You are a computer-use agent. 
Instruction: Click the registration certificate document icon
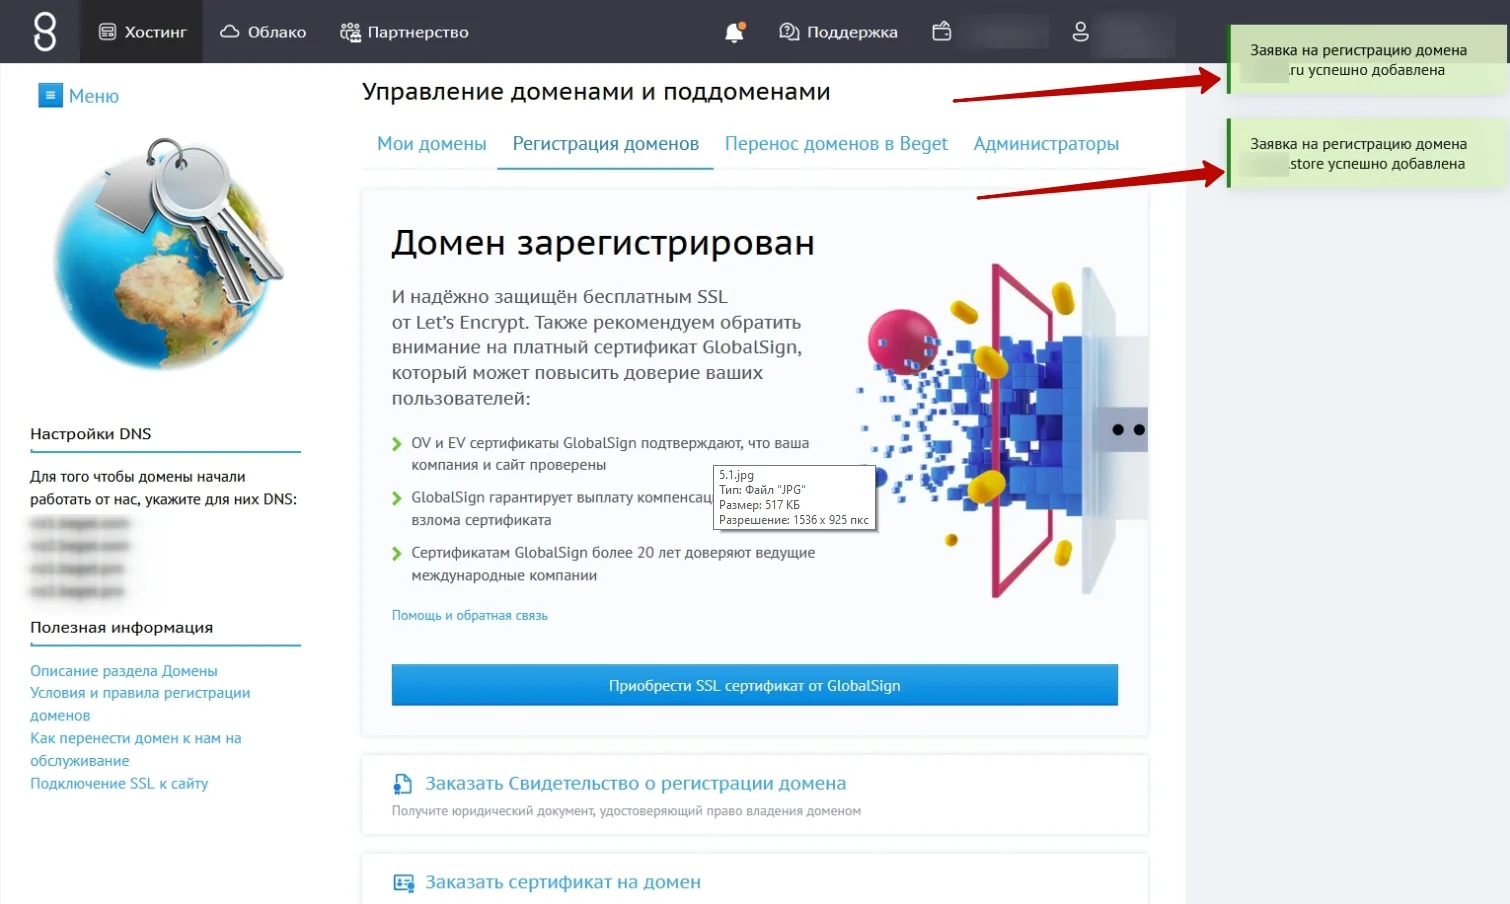tap(403, 784)
